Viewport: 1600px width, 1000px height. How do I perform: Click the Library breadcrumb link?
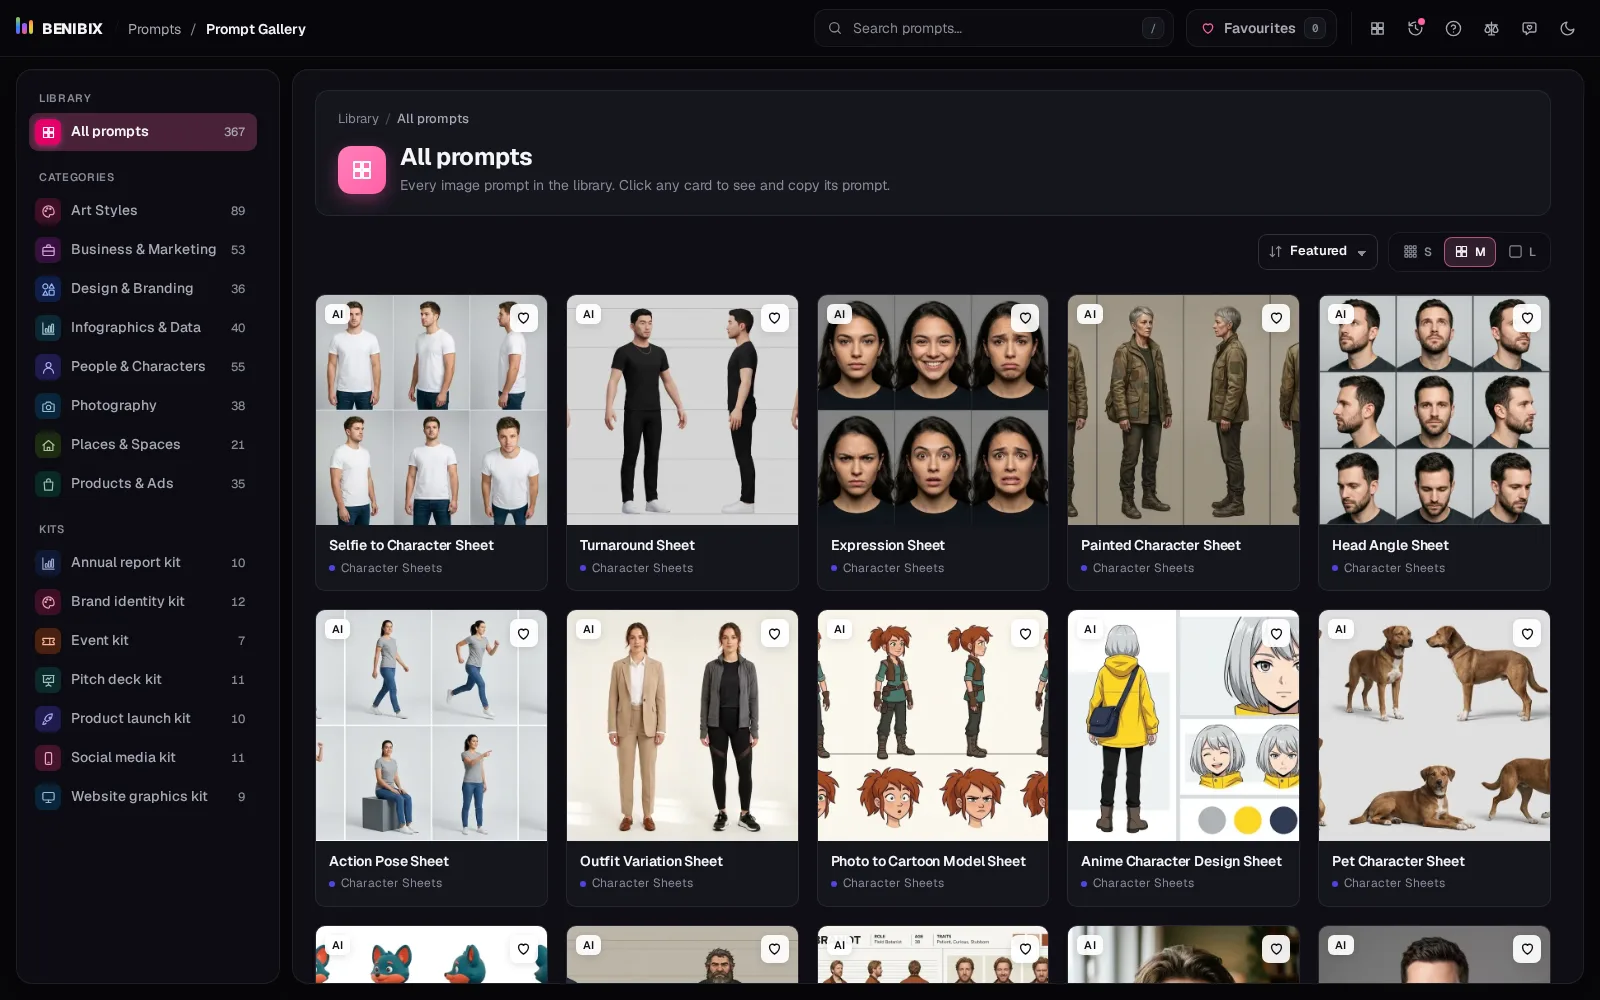click(x=358, y=119)
